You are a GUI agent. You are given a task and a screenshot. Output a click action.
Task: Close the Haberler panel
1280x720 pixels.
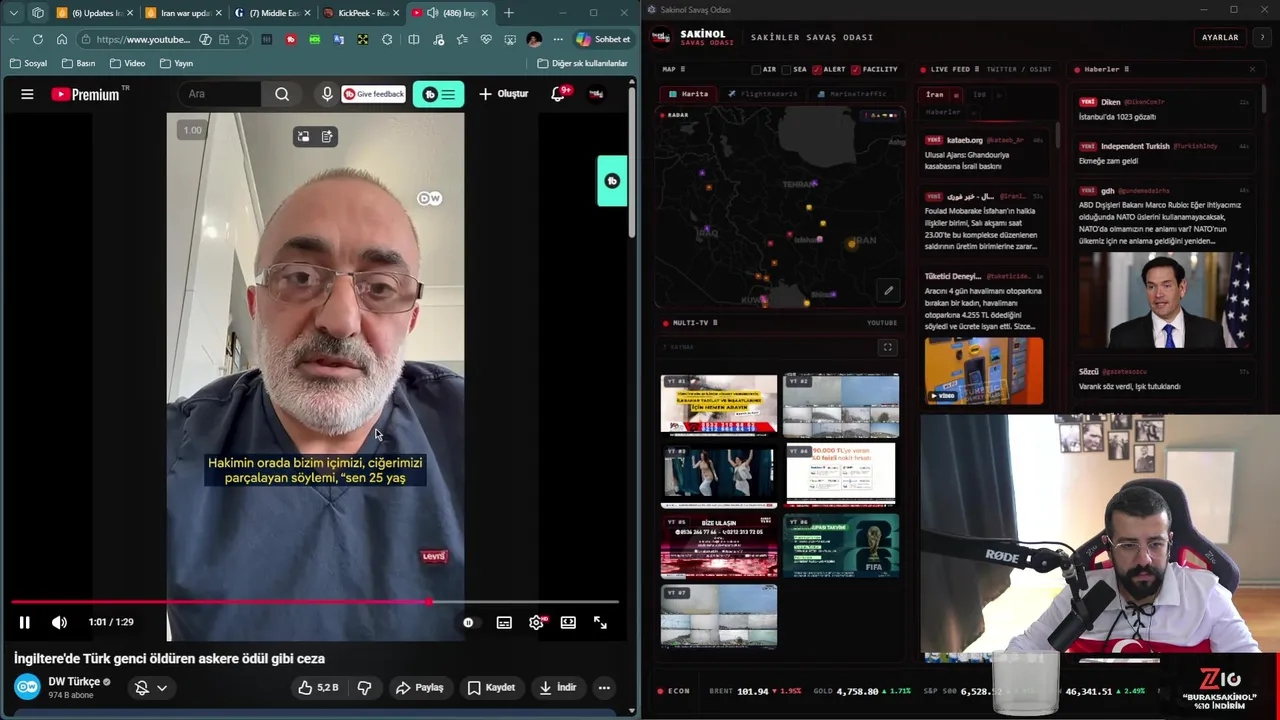click(x=1252, y=70)
